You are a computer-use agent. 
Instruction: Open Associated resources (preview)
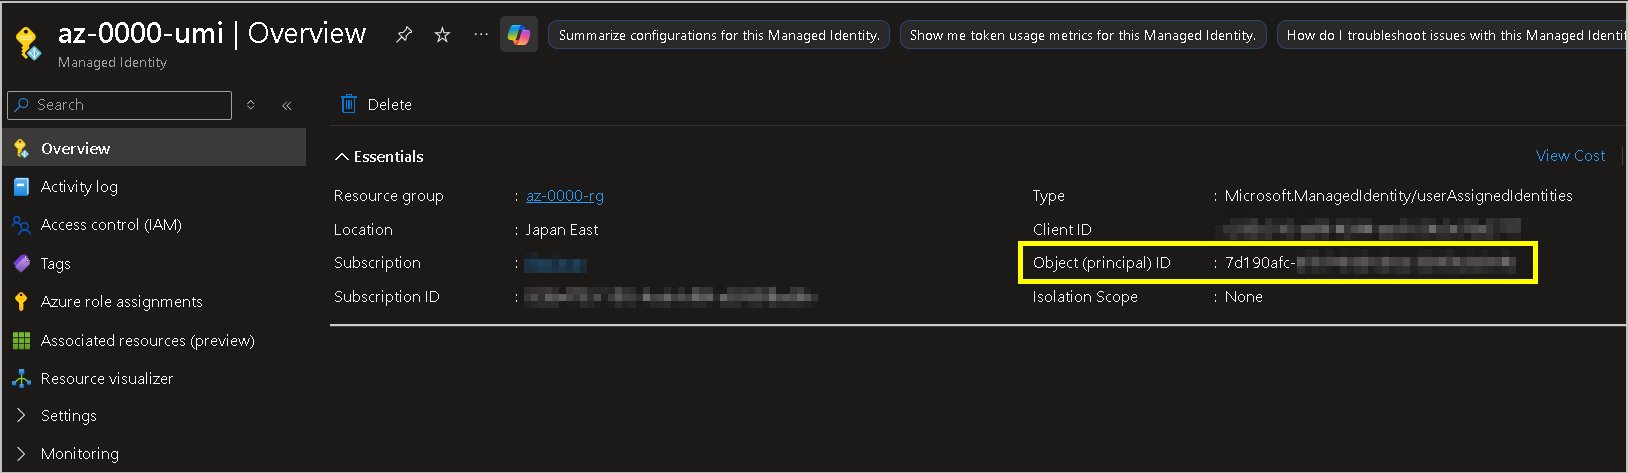[x=147, y=341]
